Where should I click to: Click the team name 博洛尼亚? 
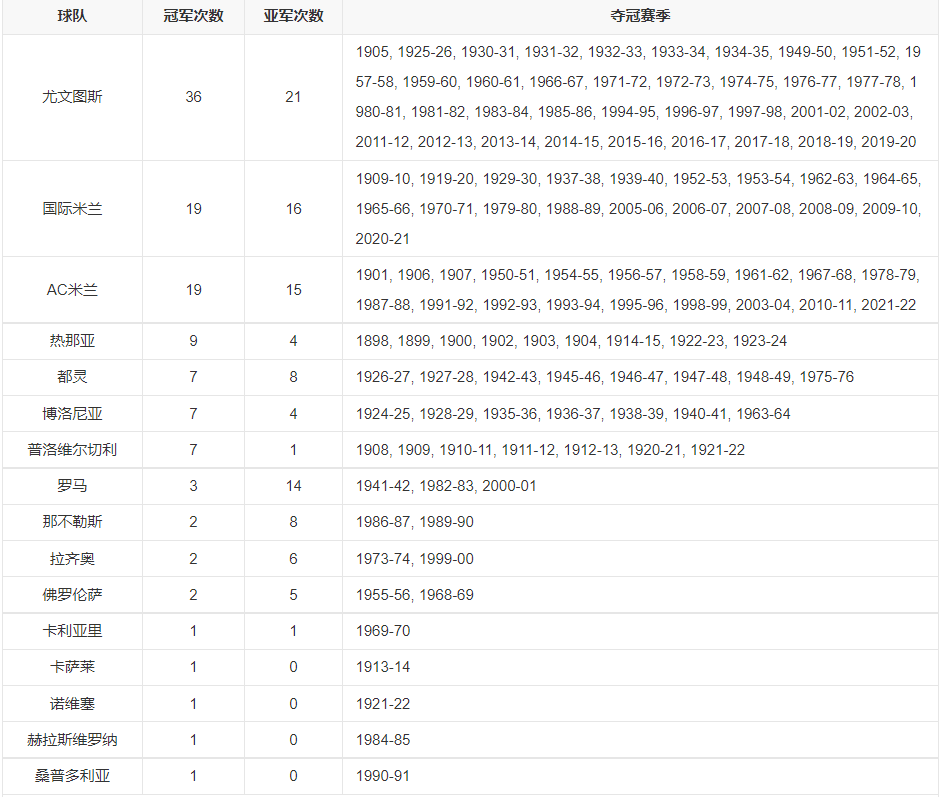coord(72,414)
